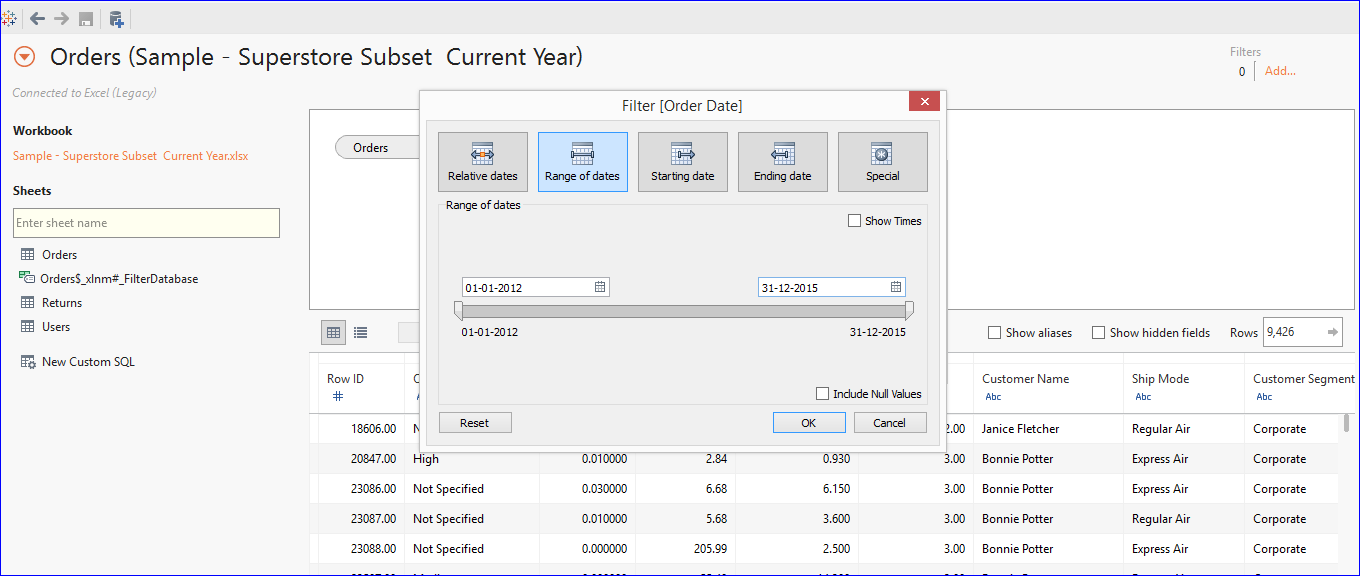Viewport: 1360px width, 576px height.
Task: Enable the Show Times checkbox
Action: [x=855, y=220]
